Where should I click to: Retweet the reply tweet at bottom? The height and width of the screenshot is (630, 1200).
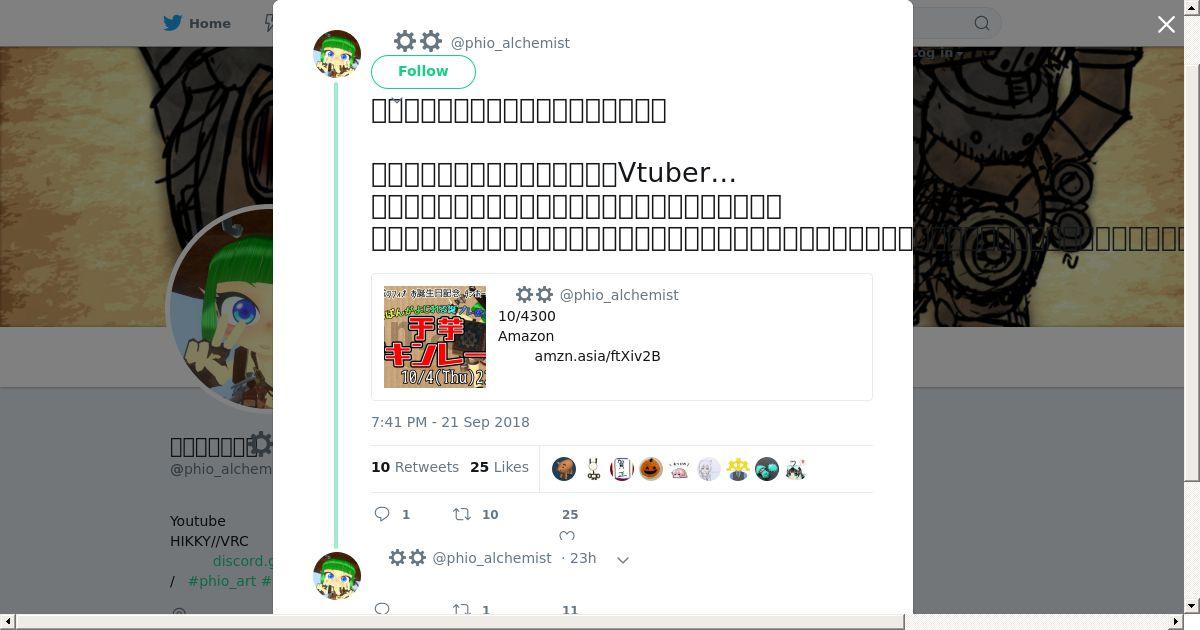[462, 609]
